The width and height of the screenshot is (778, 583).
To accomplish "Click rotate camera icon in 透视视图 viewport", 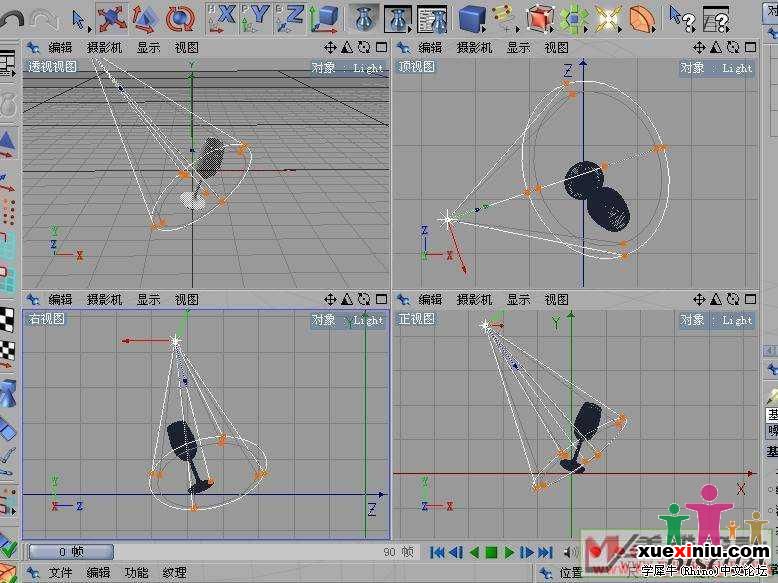I will [x=364, y=48].
